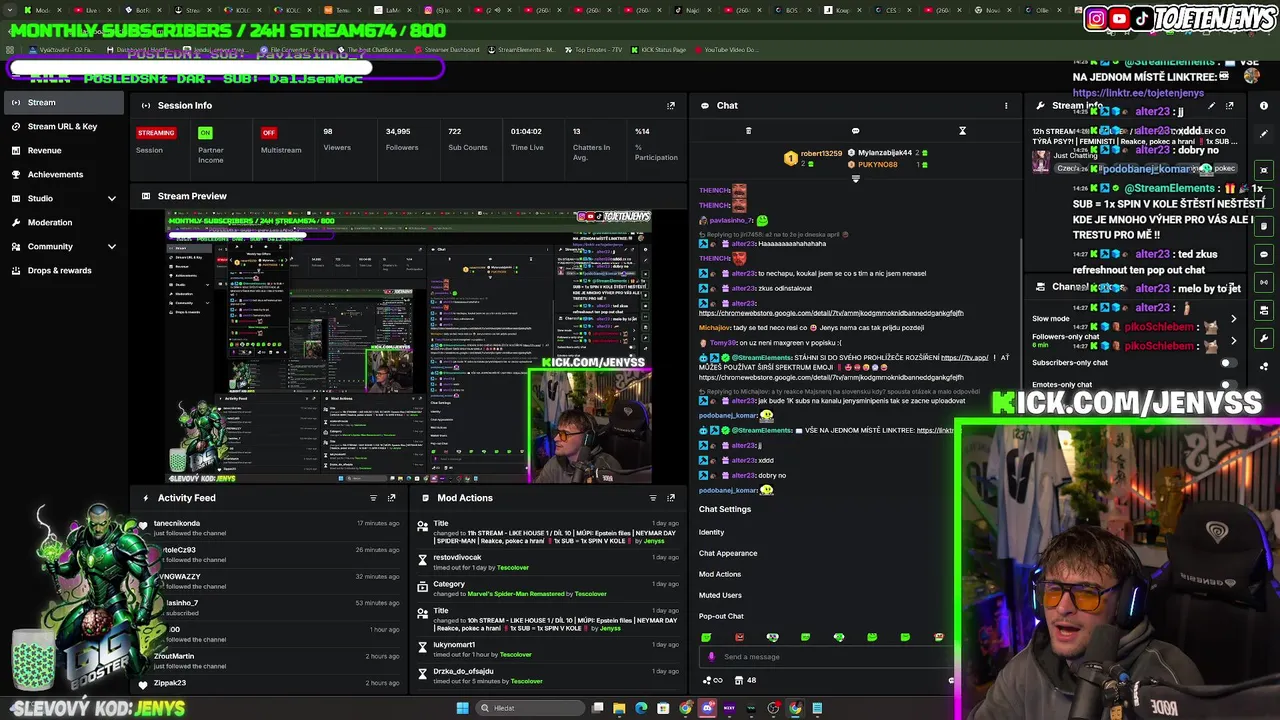
Task: Open the KICK Status Page bookmark
Action: 658,50
